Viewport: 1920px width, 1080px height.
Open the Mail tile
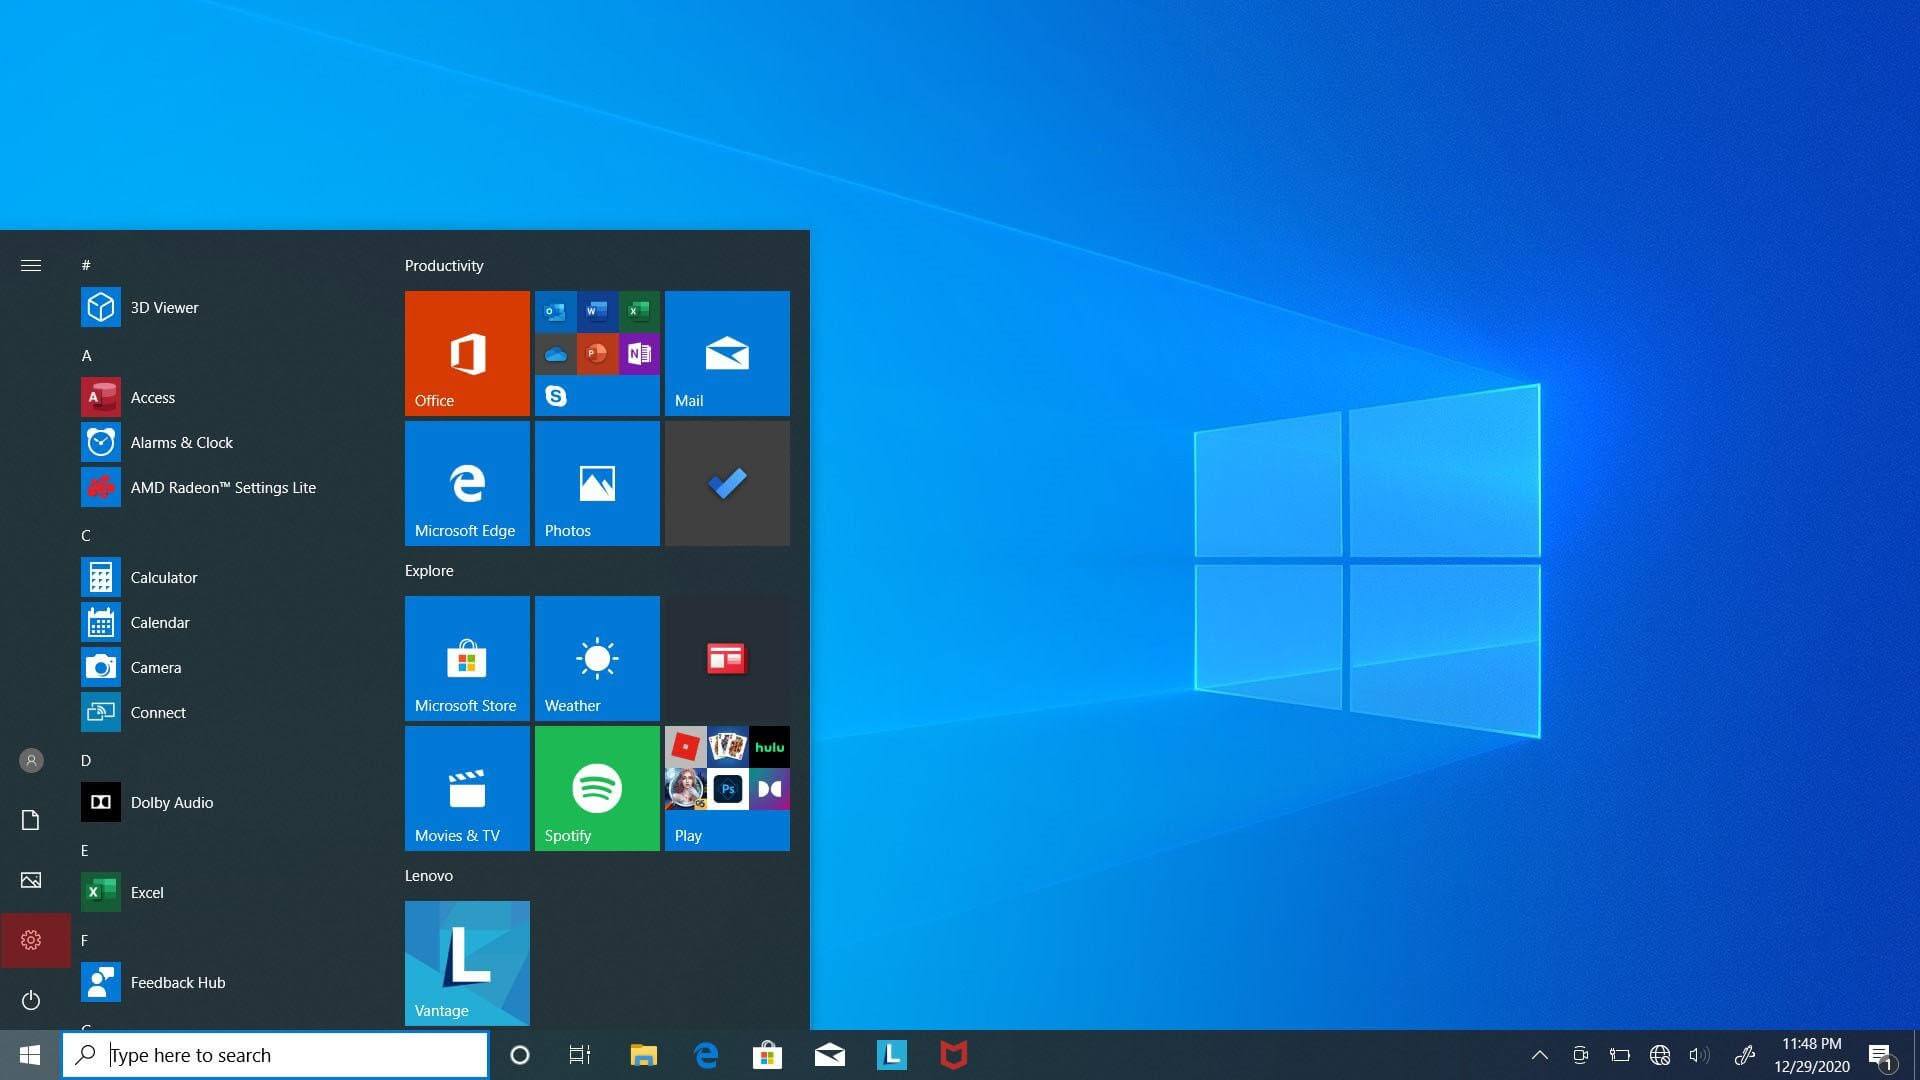(x=727, y=353)
